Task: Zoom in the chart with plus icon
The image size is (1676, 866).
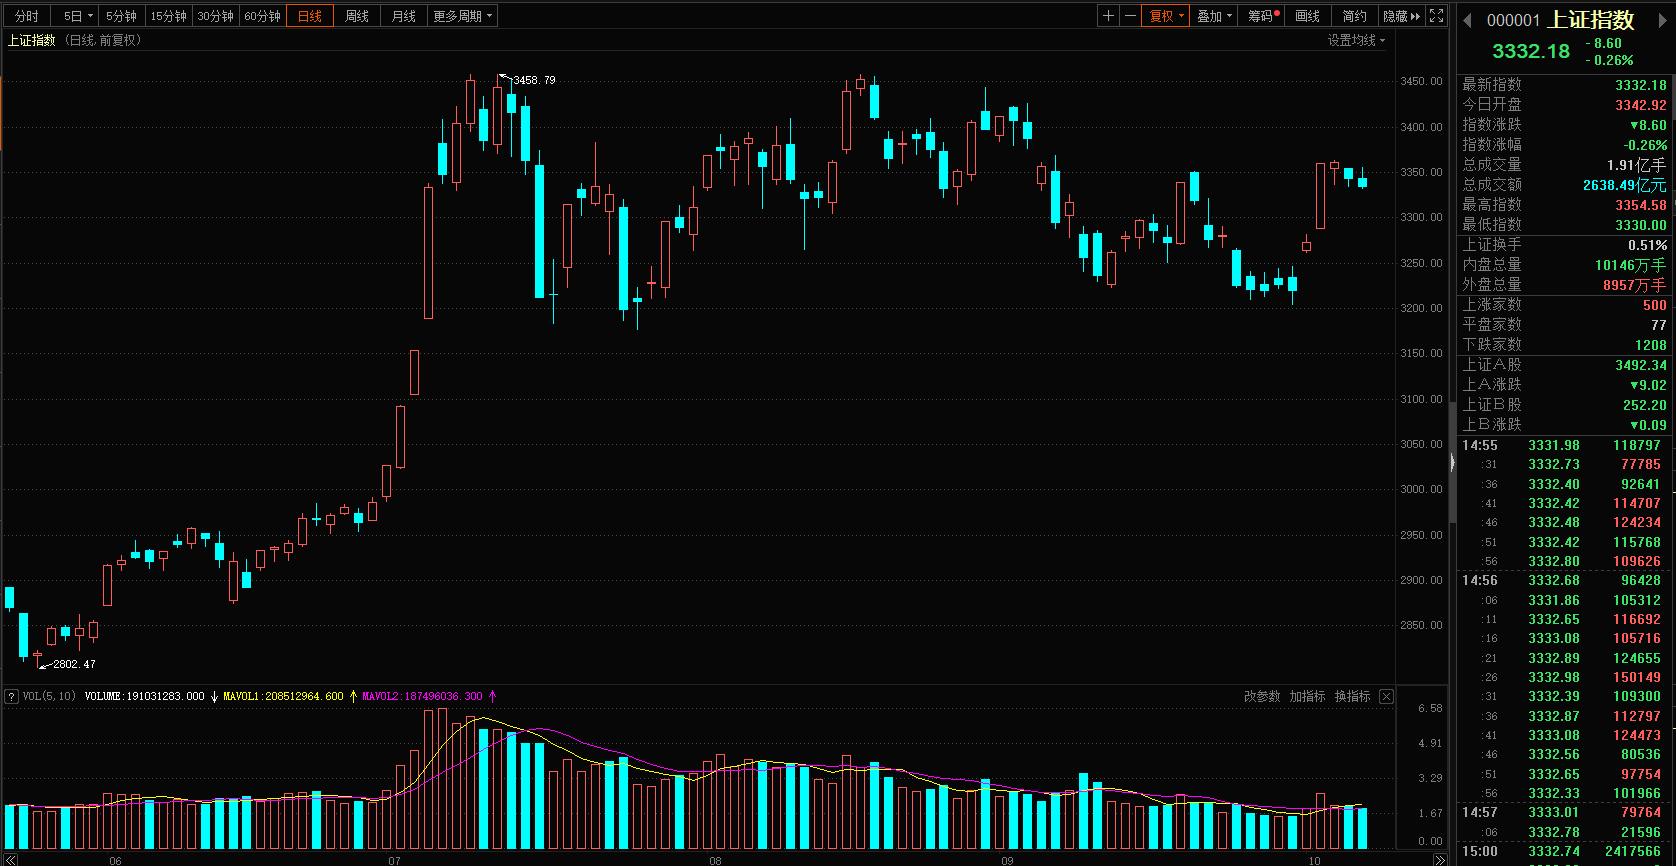Action: [1108, 16]
